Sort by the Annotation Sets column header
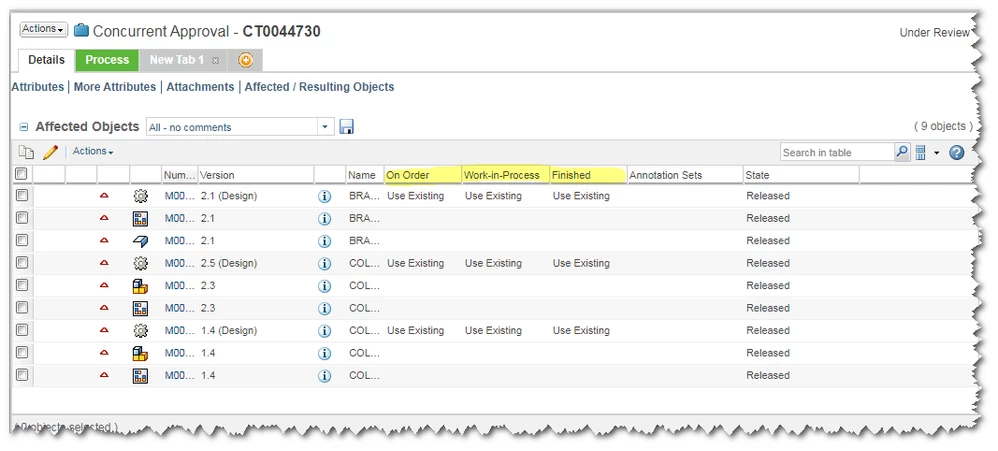 click(x=685, y=175)
